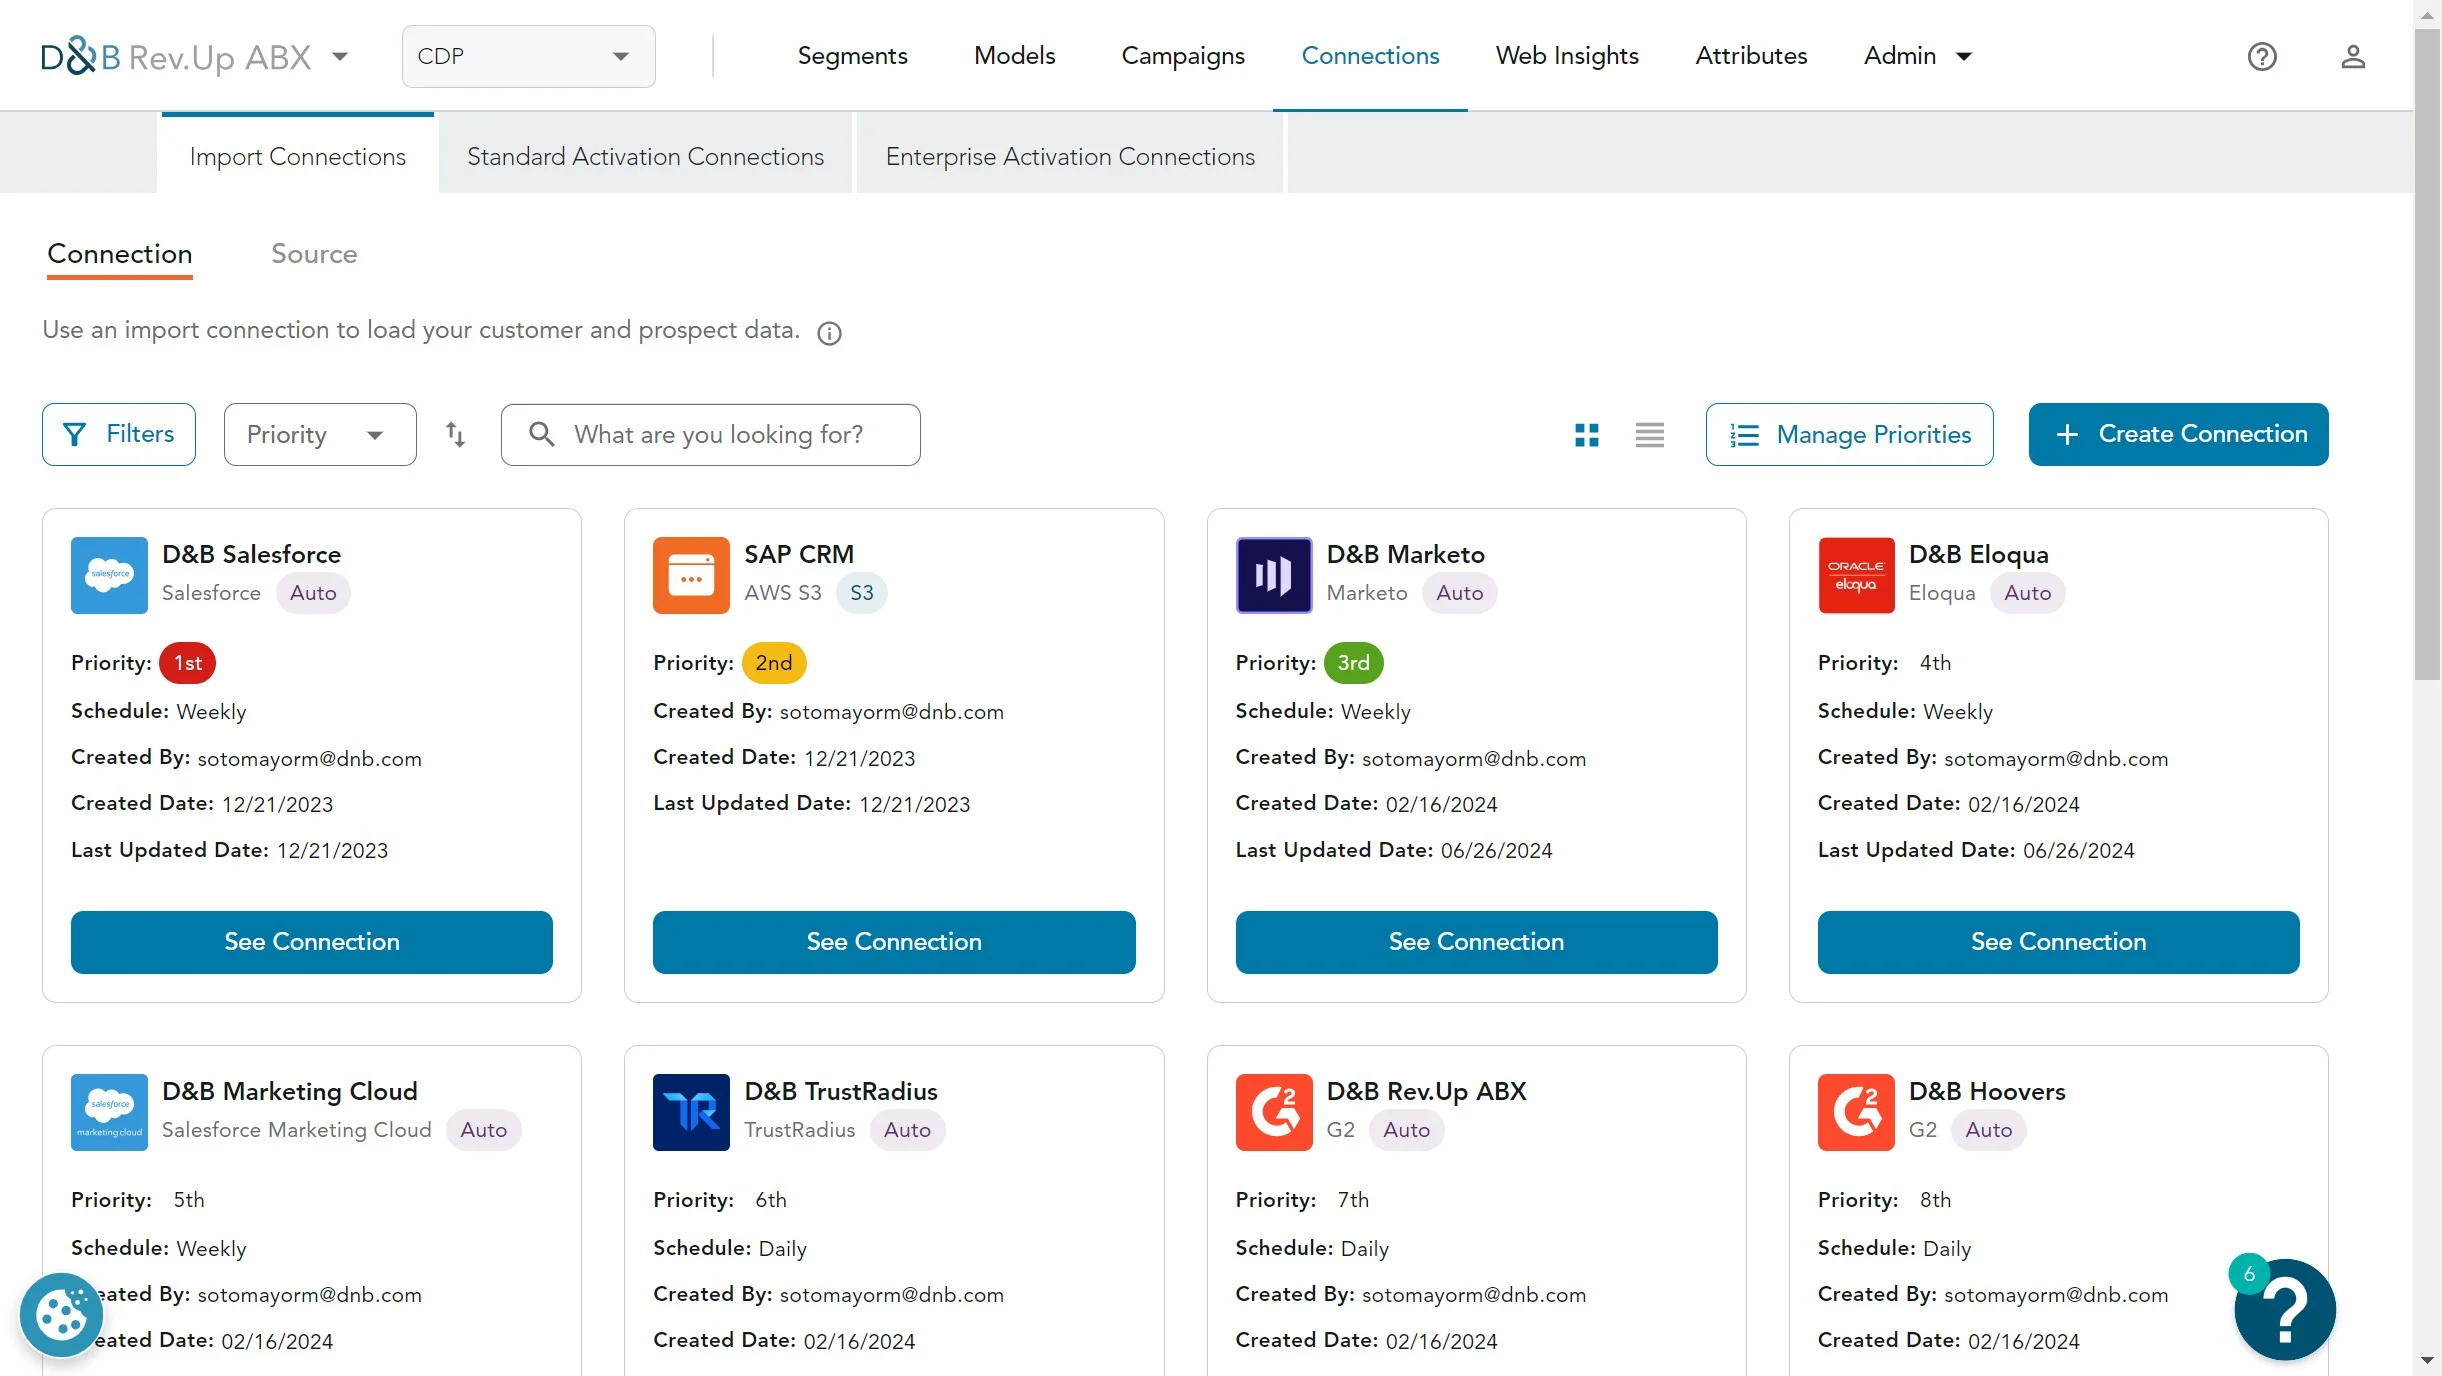Click the funnel icon in Filters
Viewport: 2442px width, 1376px height.
point(74,434)
